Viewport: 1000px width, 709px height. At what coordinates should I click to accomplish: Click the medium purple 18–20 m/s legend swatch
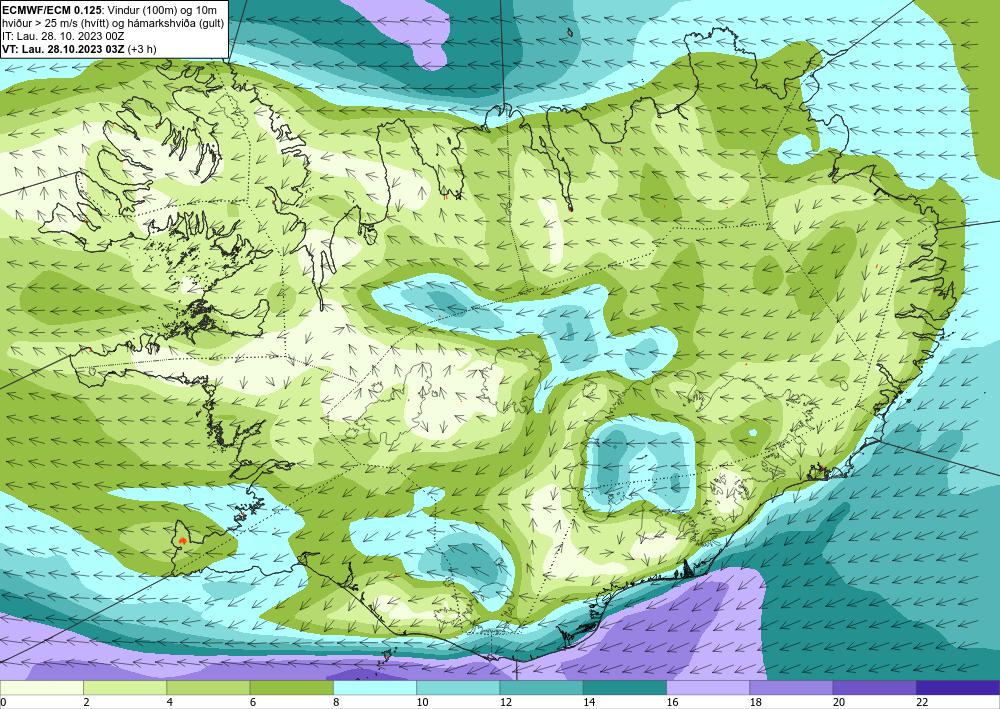[791, 688]
